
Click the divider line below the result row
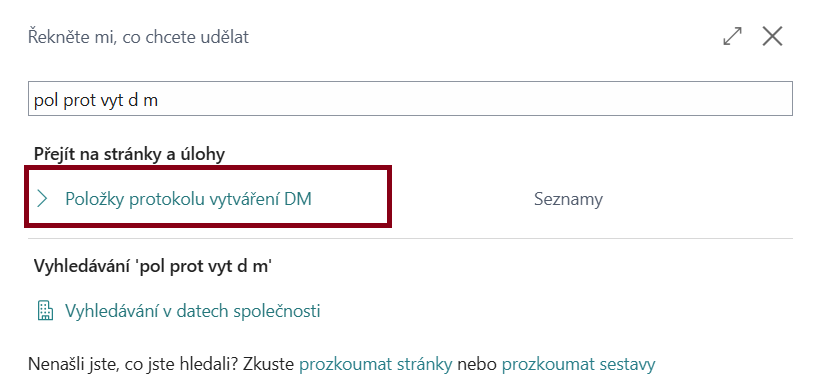410,238
